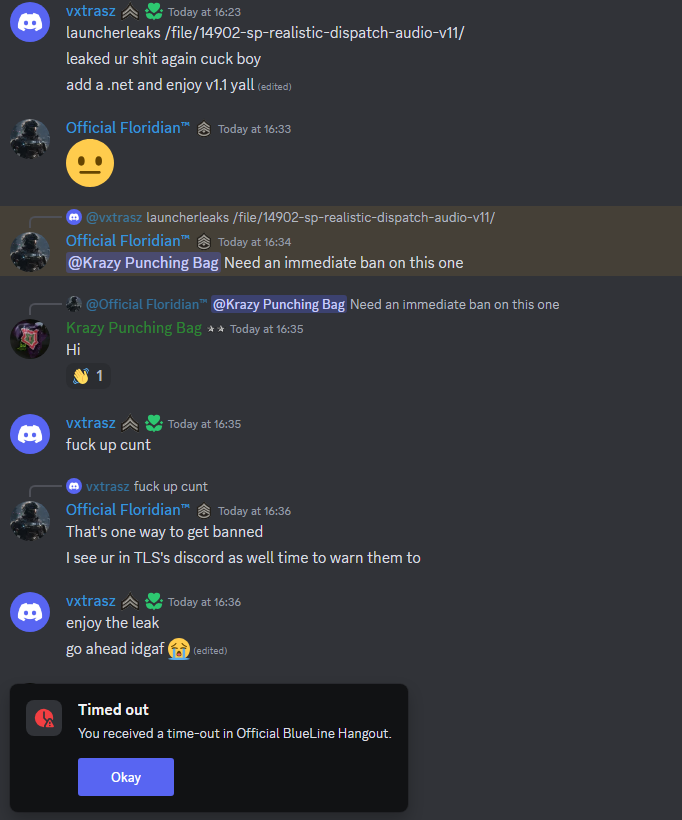Viewport: 682px width, 820px height.
Task: Click the neutral face emoji message
Action: [x=90, y=163]
